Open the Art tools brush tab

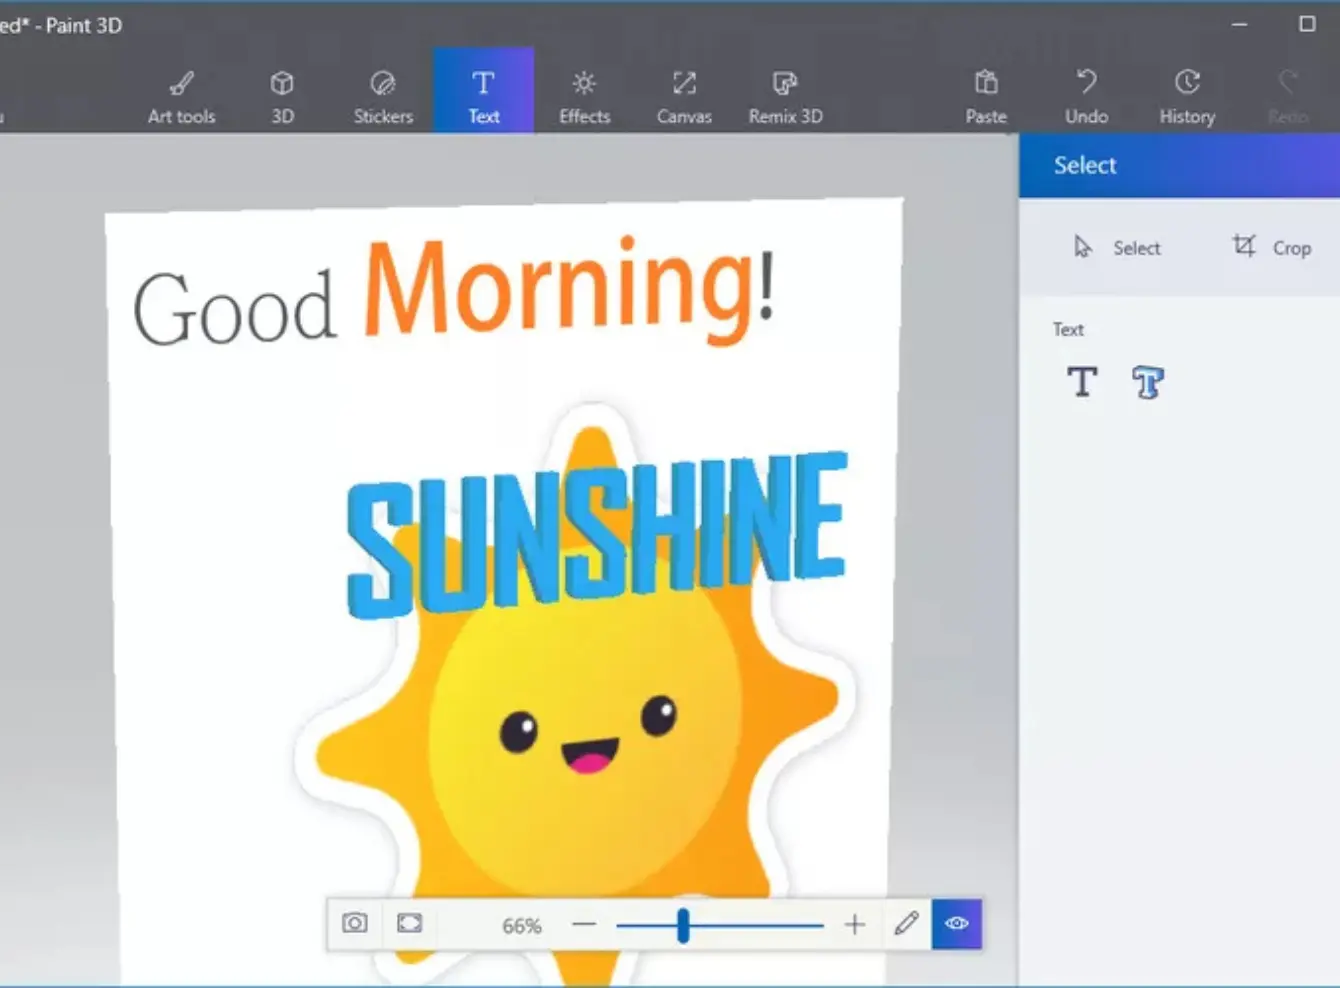click(x=181, y=96)
